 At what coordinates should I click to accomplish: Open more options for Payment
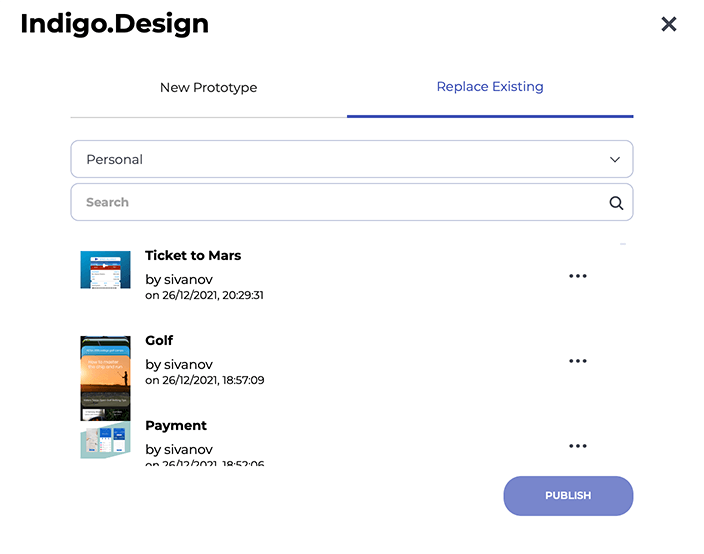577,446
